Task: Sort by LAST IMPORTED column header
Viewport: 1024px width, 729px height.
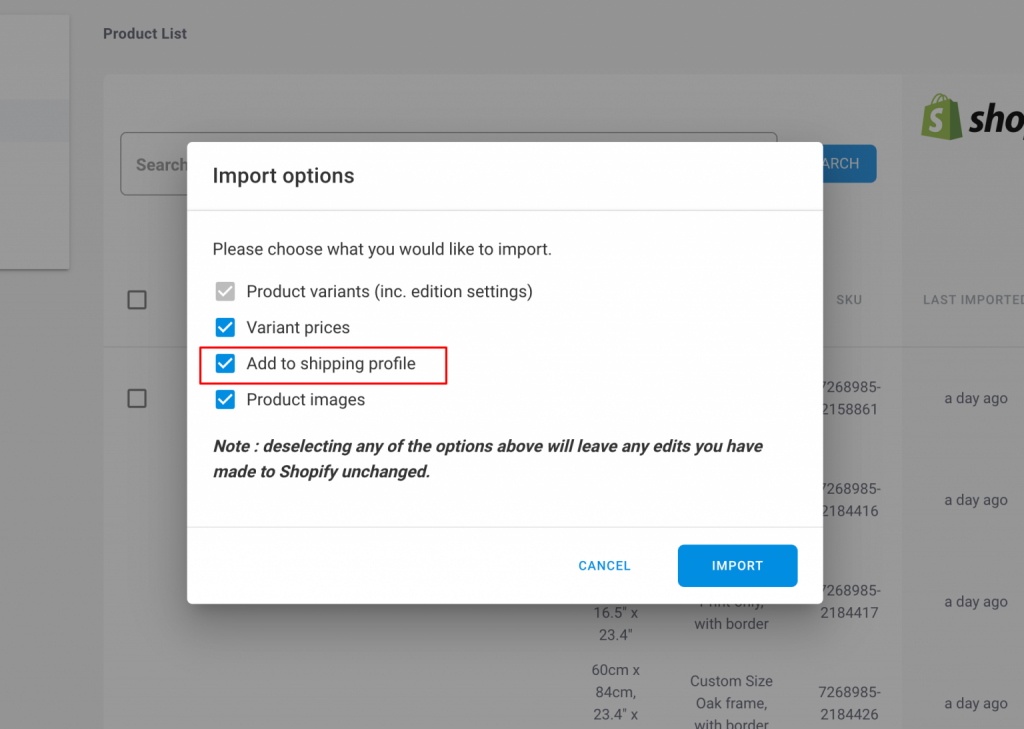Action: [973, 300]
